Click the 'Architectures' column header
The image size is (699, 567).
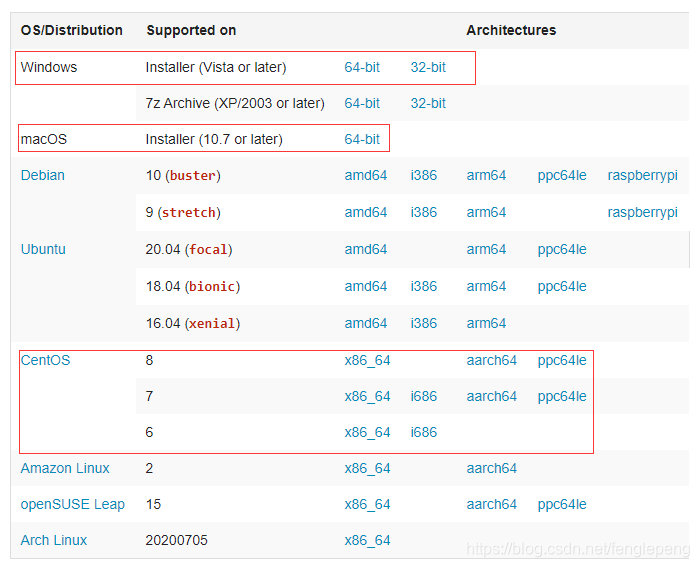pyautogui.click(x=511, y=30)
